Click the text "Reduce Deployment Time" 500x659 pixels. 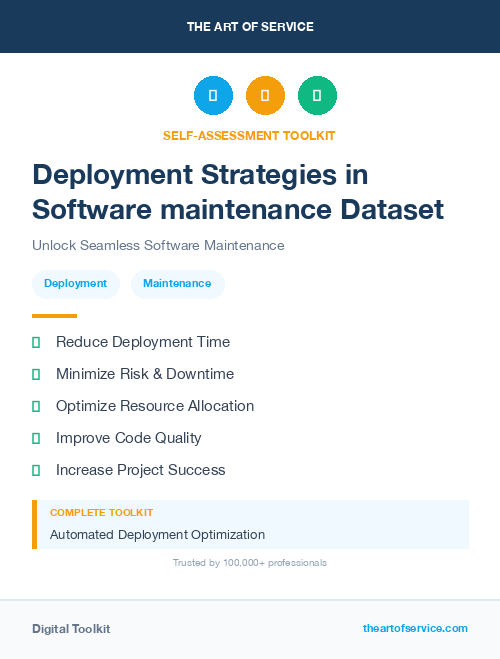143,342
